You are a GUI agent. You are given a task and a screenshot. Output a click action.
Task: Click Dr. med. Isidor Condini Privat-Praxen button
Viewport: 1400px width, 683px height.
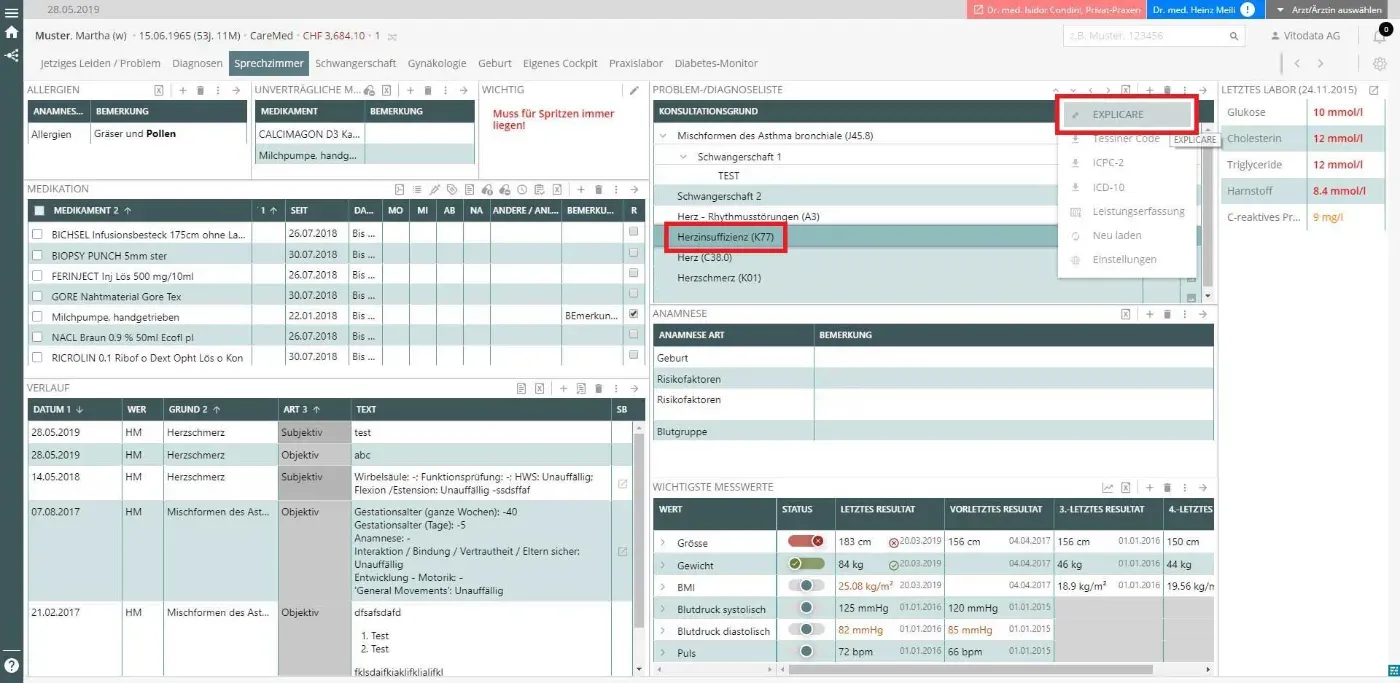[1057, 9]
